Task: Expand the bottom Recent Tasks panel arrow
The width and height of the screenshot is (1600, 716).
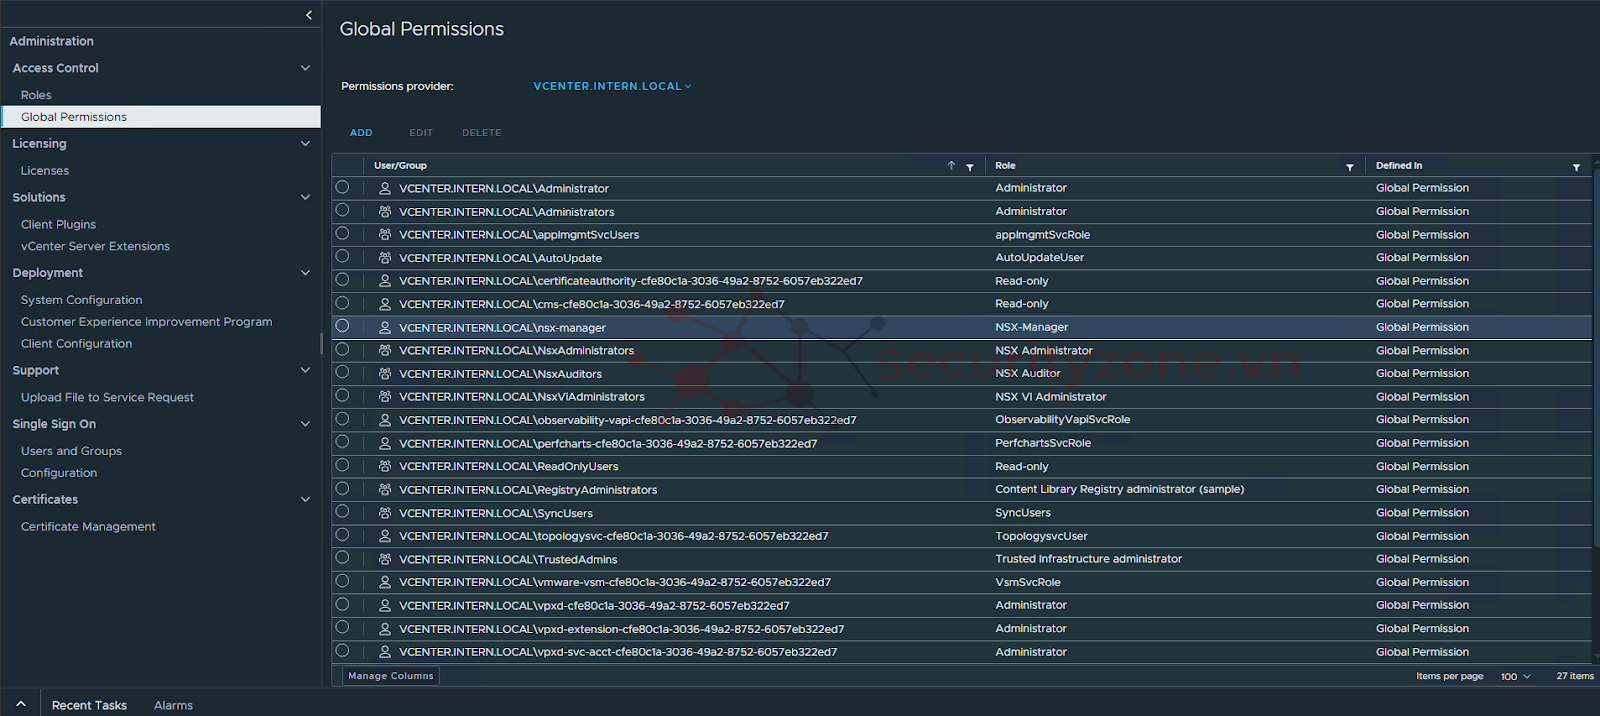Action: (20, 704)
